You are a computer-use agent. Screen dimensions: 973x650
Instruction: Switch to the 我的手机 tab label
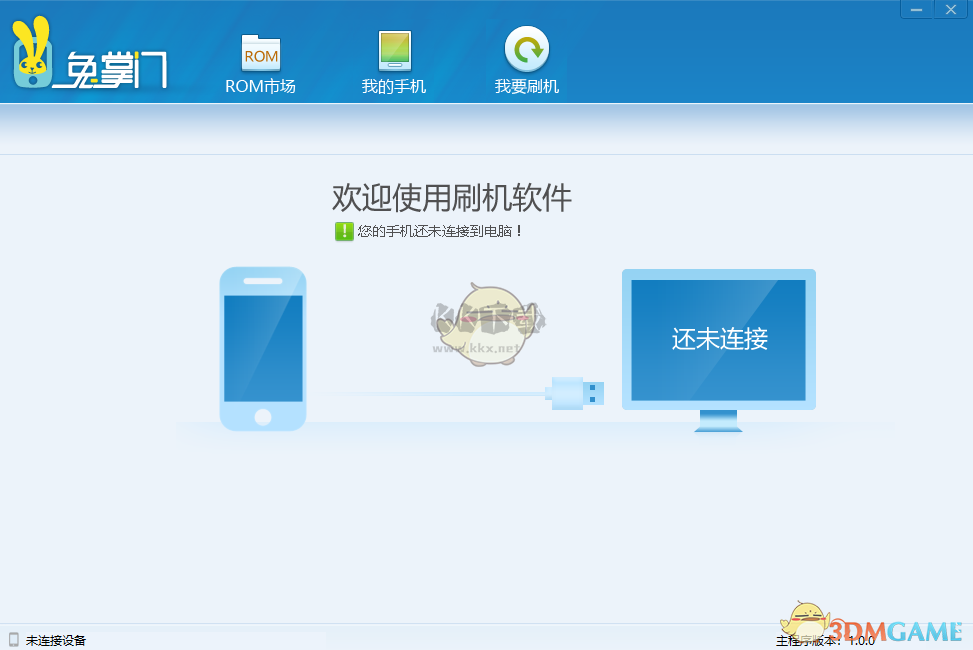pyautogui.click(x=393, y=88)
